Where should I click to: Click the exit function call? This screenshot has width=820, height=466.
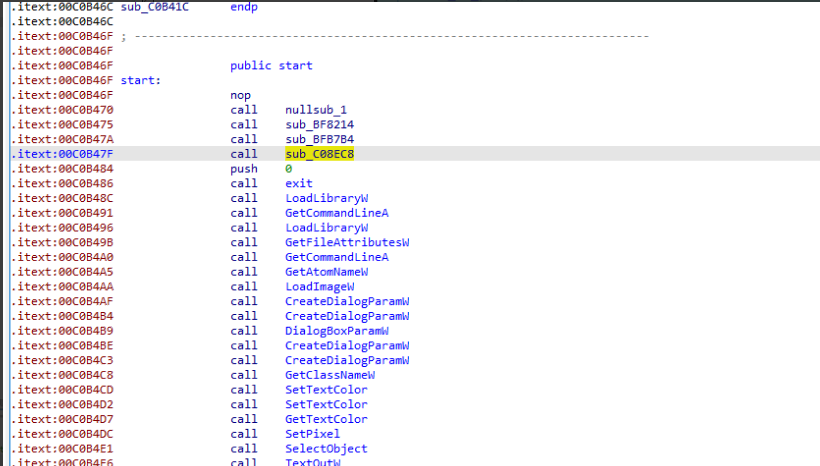(298, 183)
